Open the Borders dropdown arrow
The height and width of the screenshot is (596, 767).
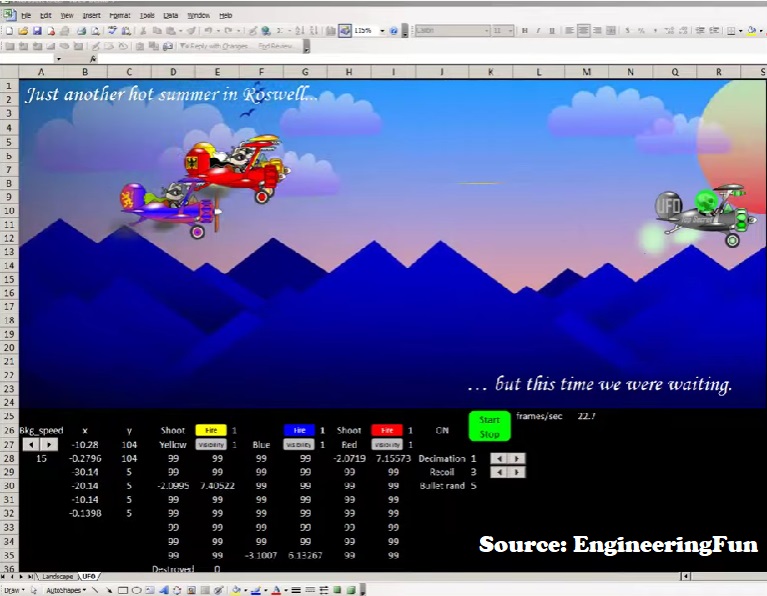point(740,31)
